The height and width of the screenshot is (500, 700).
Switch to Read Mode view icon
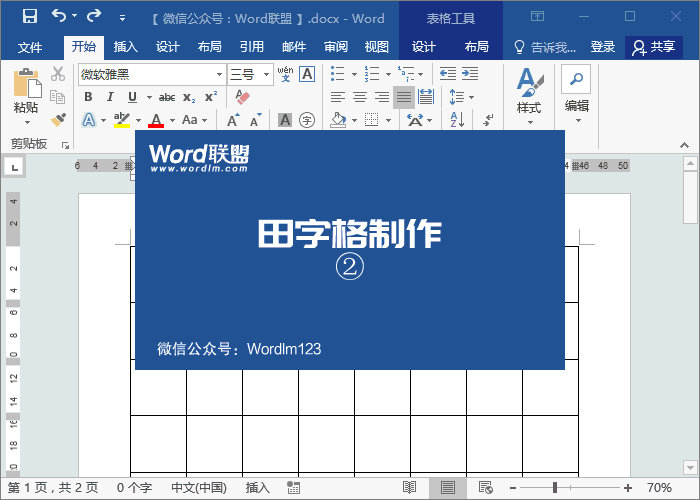coord(409,488)
